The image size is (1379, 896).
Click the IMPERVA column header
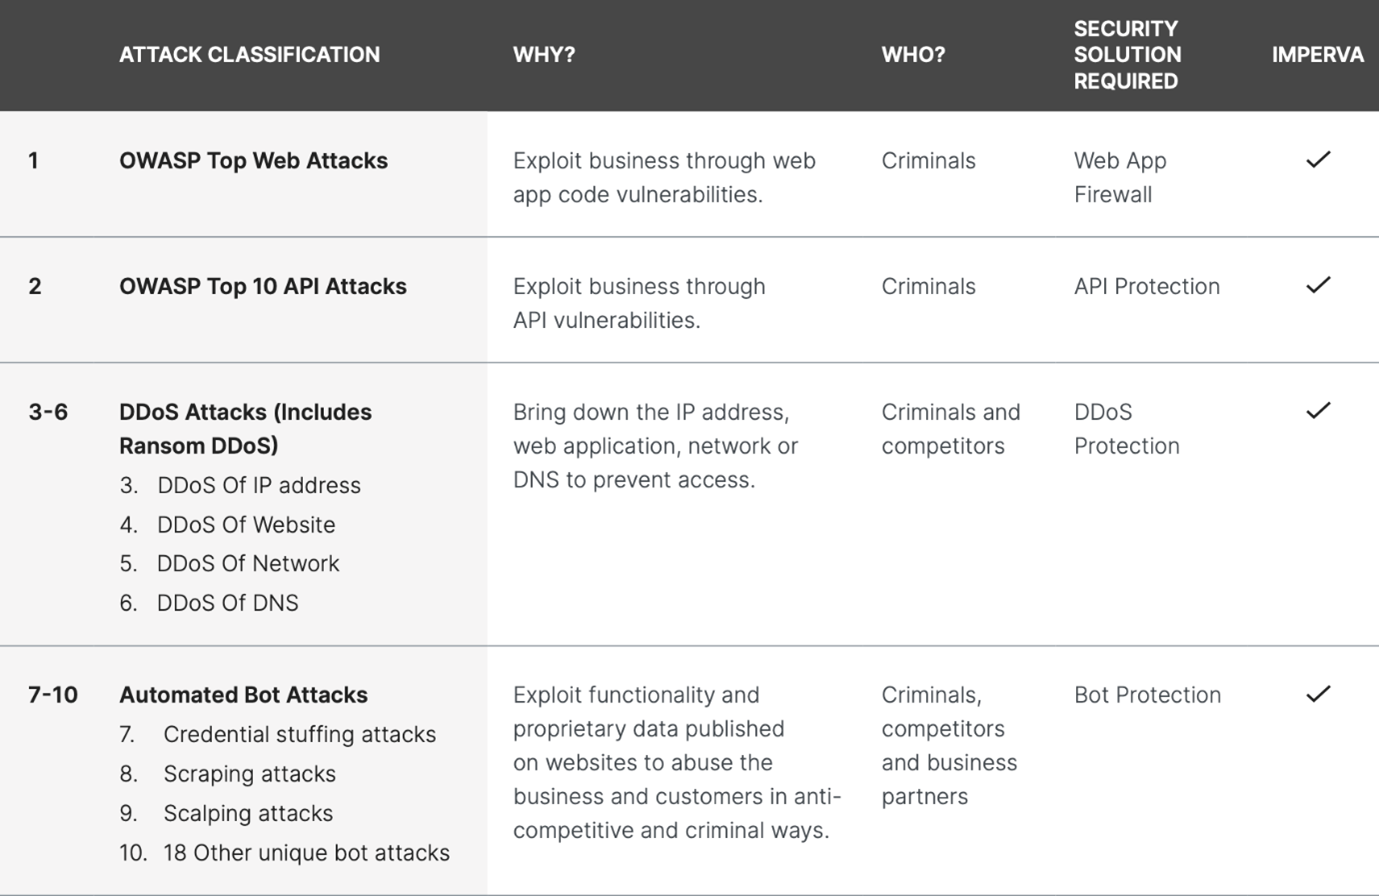[x=1317, y=55]
